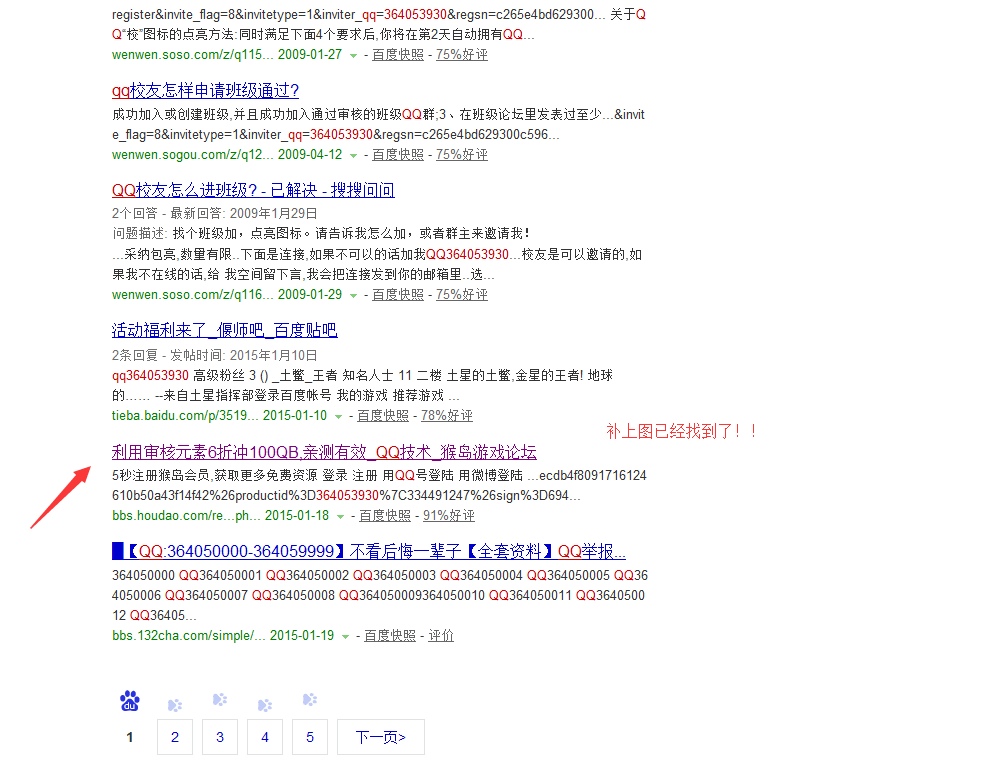Screen dimensions: 1000x772
Task: Open 百度快照 for tieba.baidu.com result
Action: coord(383,416)
